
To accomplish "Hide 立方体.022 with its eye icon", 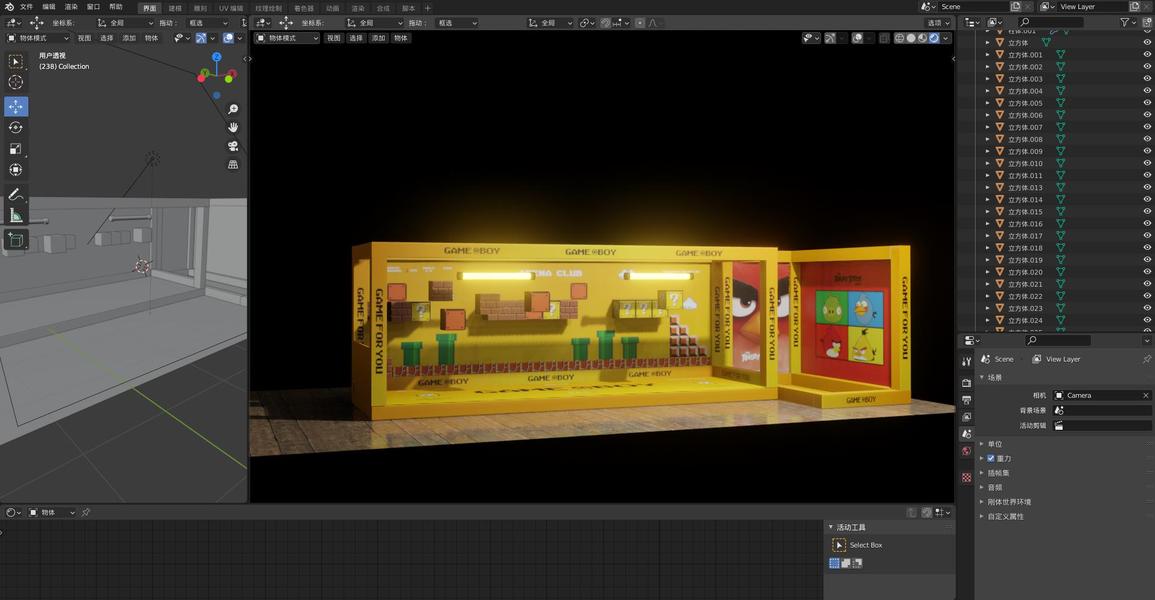I will pos(1147,296).
